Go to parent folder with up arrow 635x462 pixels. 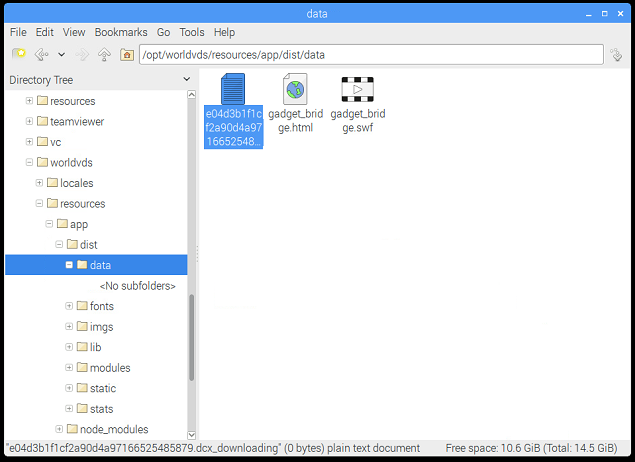point(104,54)
